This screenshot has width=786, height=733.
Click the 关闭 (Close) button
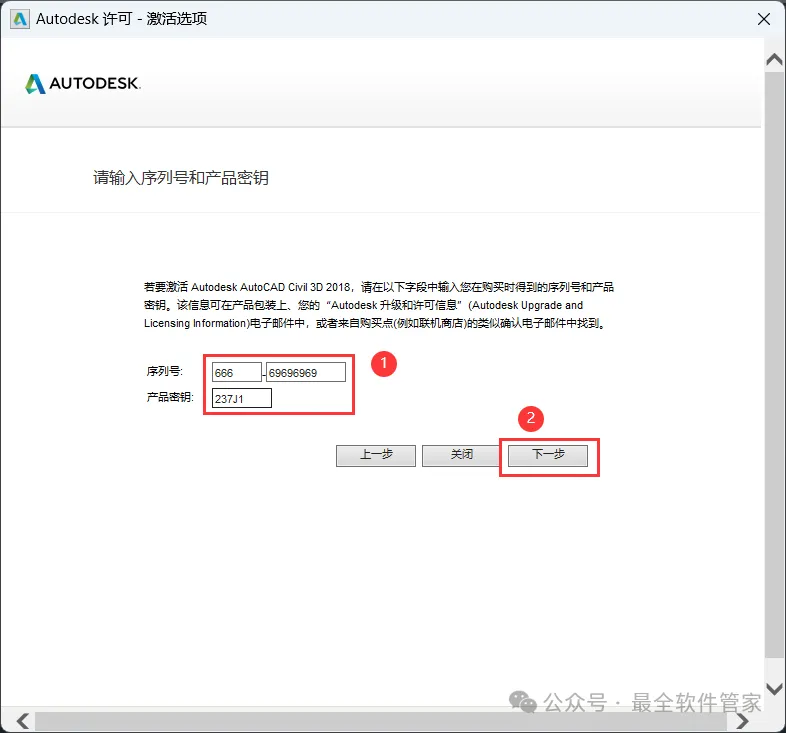tap(461, 455)
